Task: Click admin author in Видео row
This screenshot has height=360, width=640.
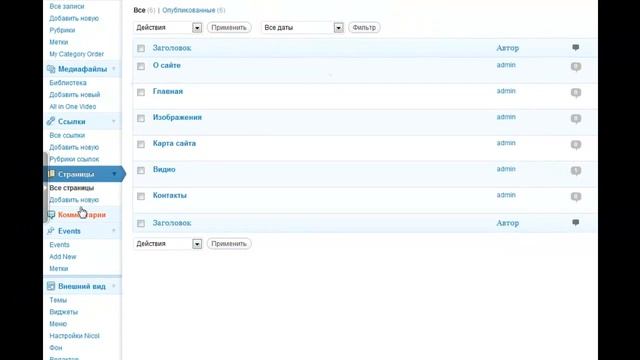Action: [x=506, y=169]
